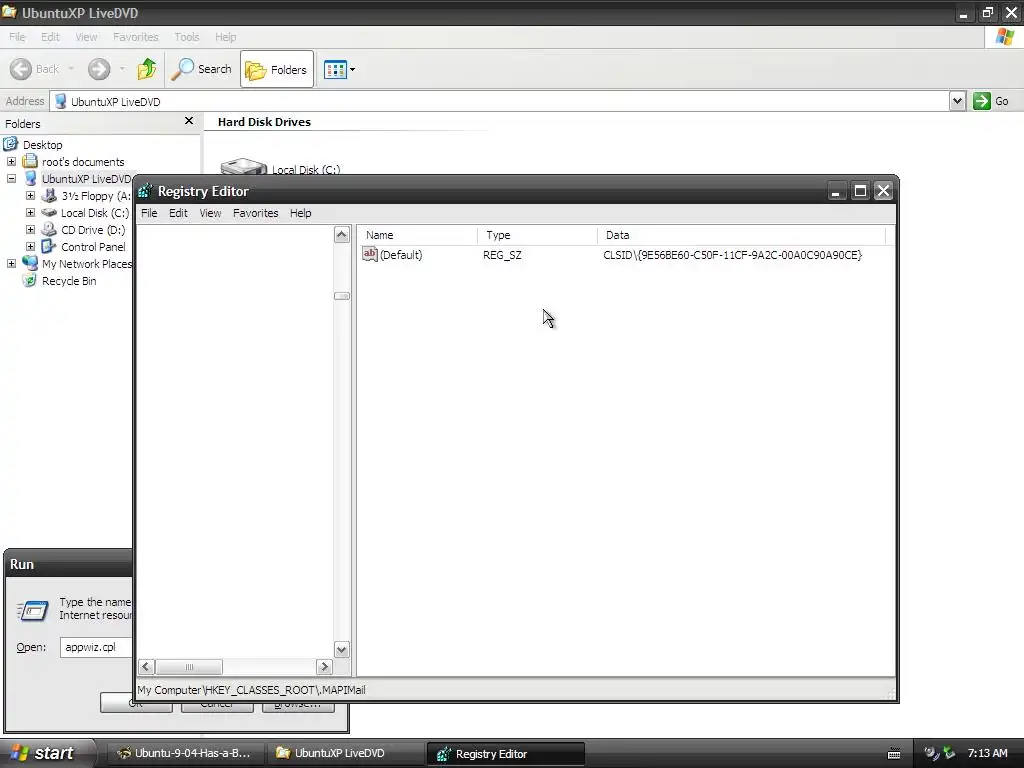Viewport: 1024px width, 768px height.
Task: Switch to UbuntuXP LiveDVD taskbar item
Action: pos(345,753)
